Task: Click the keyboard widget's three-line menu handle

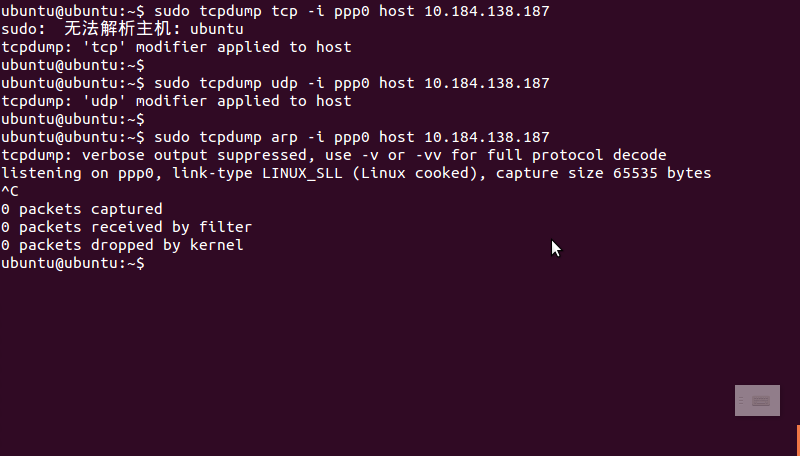Action: pyautogui.click(x=741, y=401)
